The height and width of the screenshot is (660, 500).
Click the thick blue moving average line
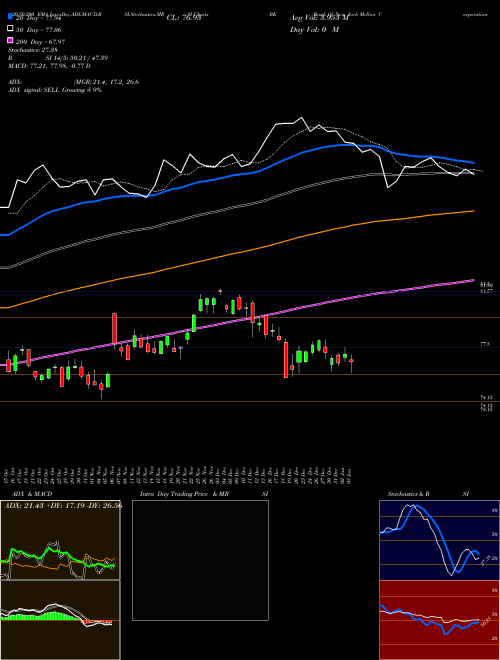(x=236, y=176)
